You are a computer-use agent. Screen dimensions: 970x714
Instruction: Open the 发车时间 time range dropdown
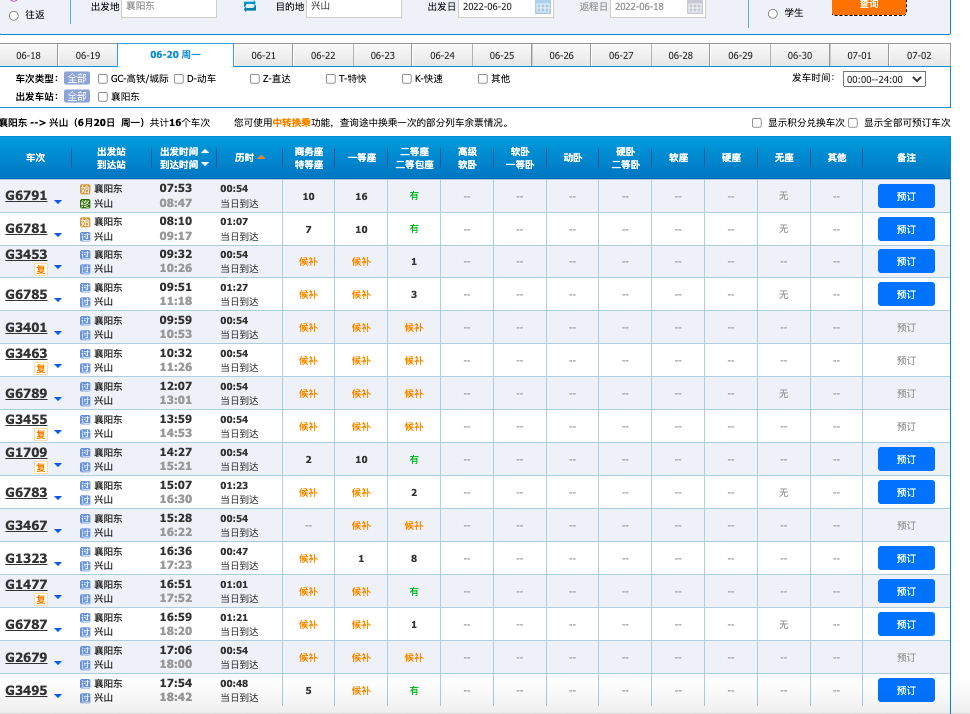pyautogui.click(x=884, y=79)
